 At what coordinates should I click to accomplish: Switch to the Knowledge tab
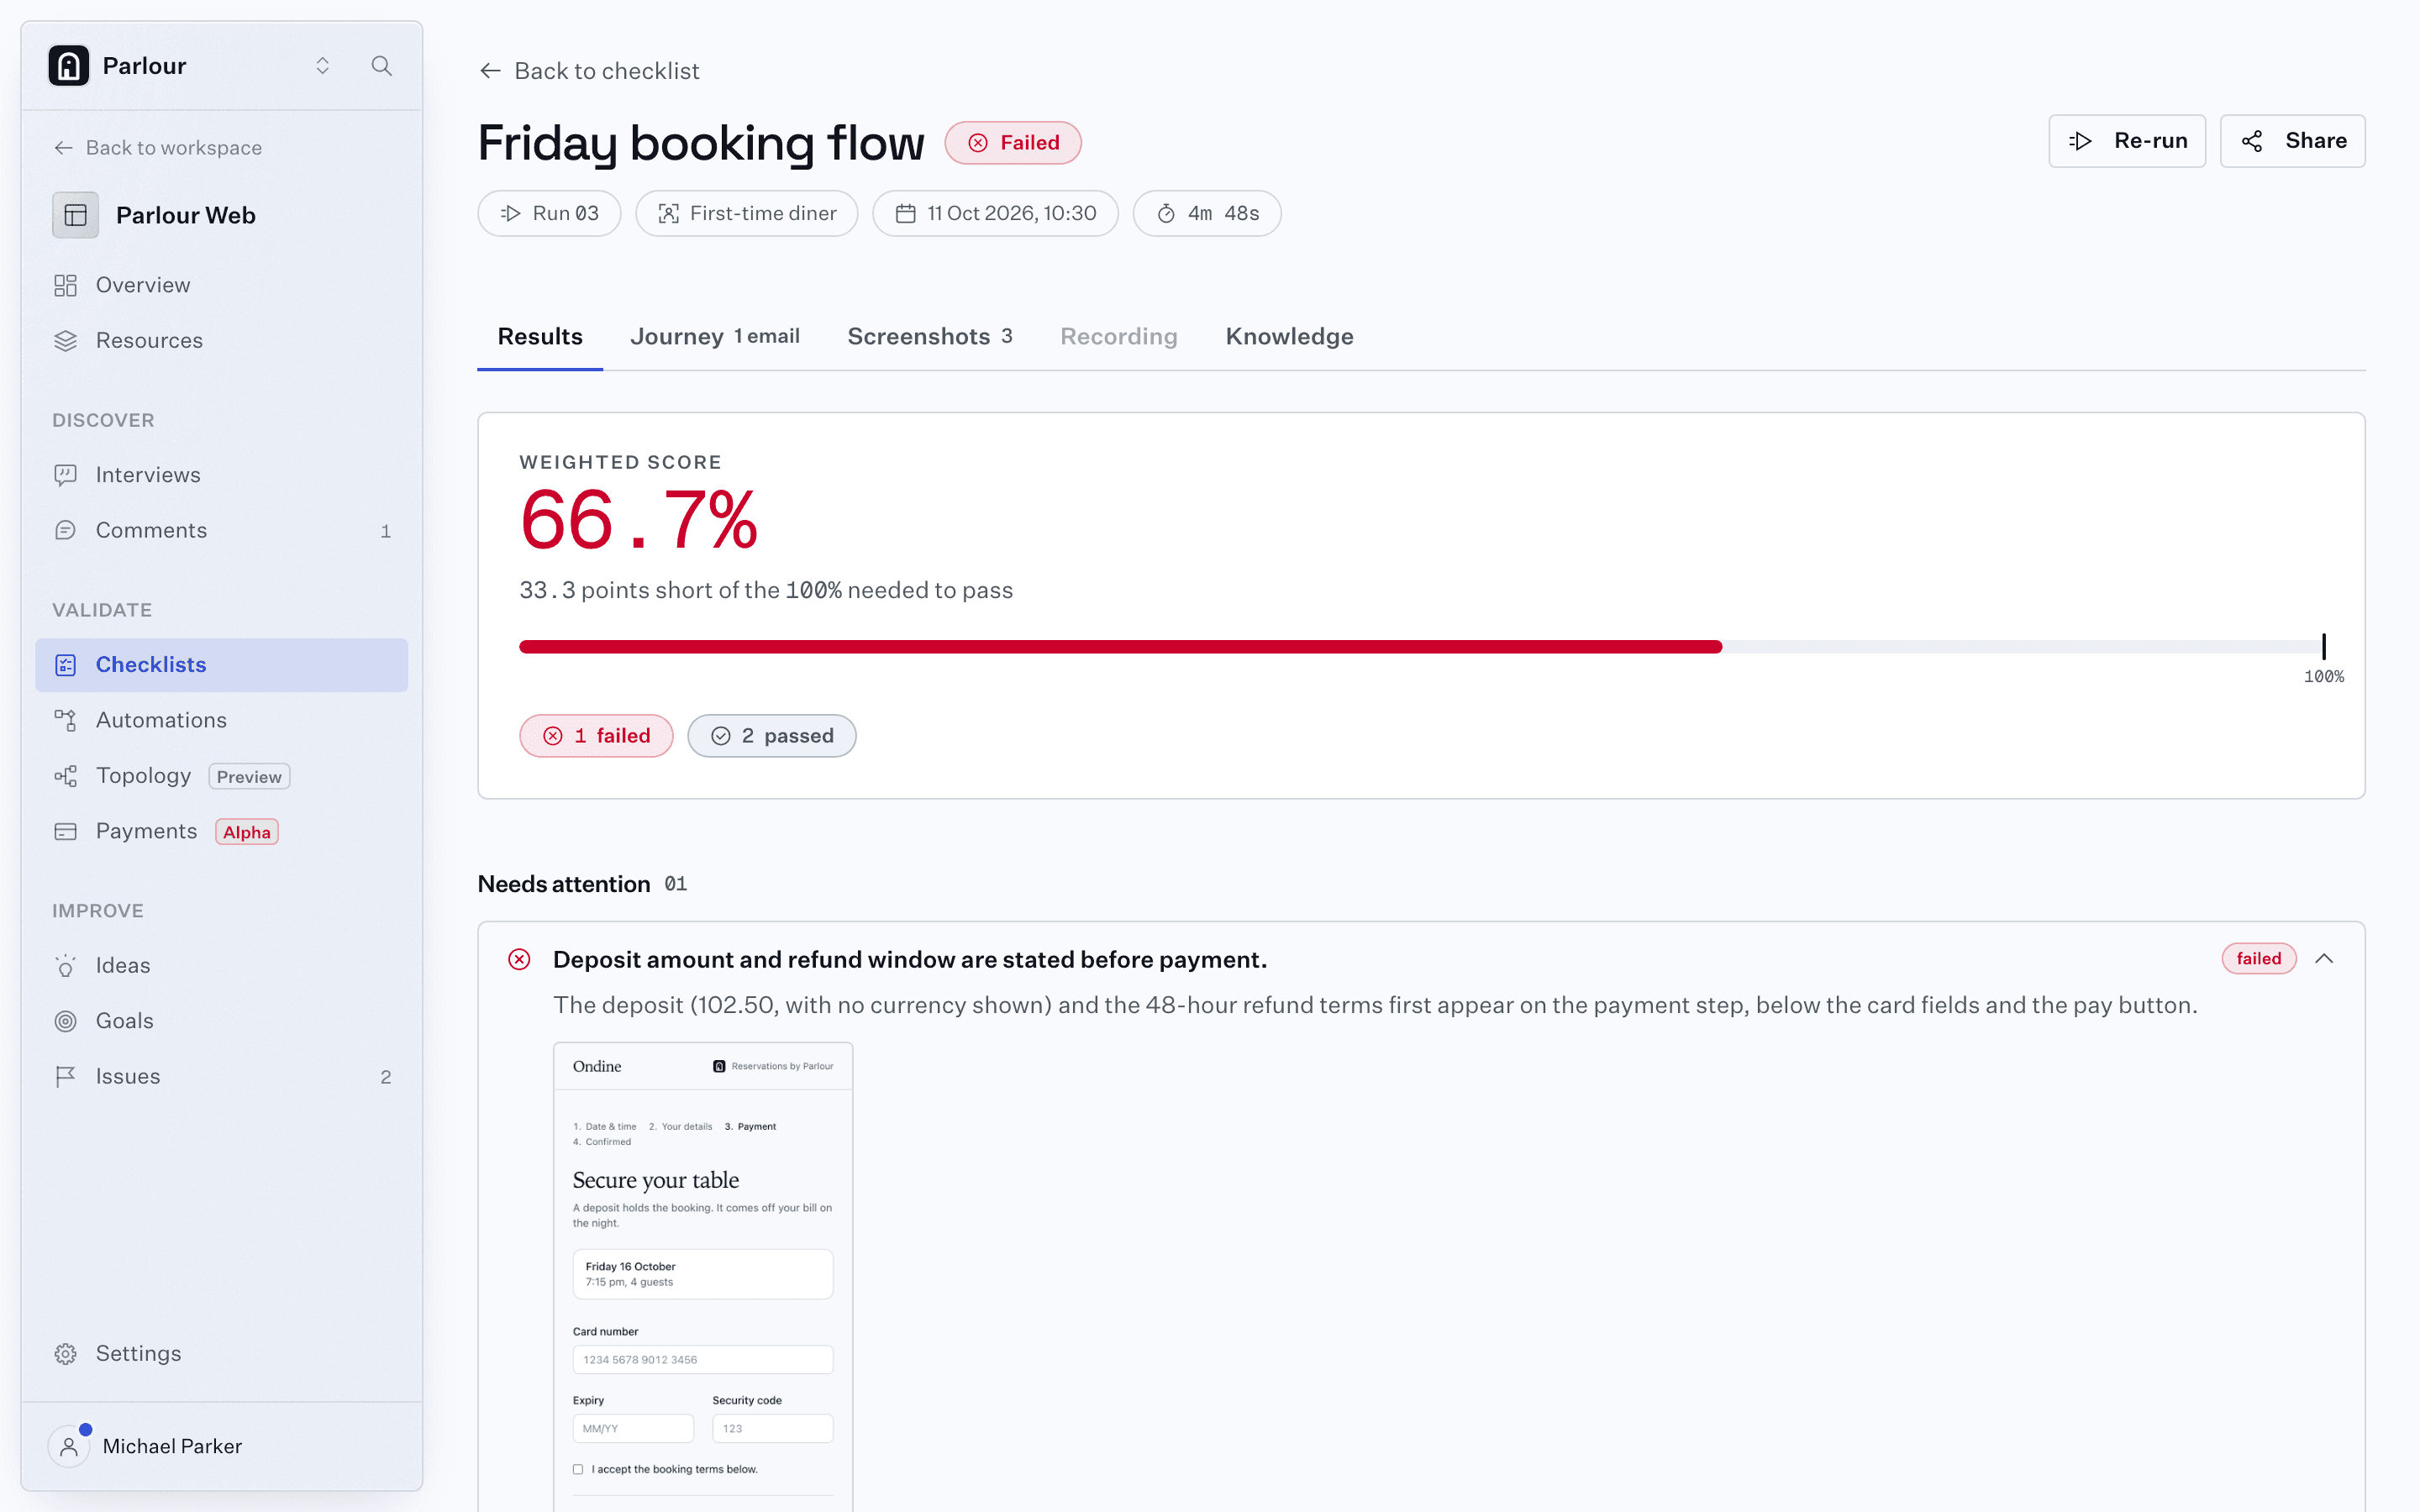[x=1289, y=337]
